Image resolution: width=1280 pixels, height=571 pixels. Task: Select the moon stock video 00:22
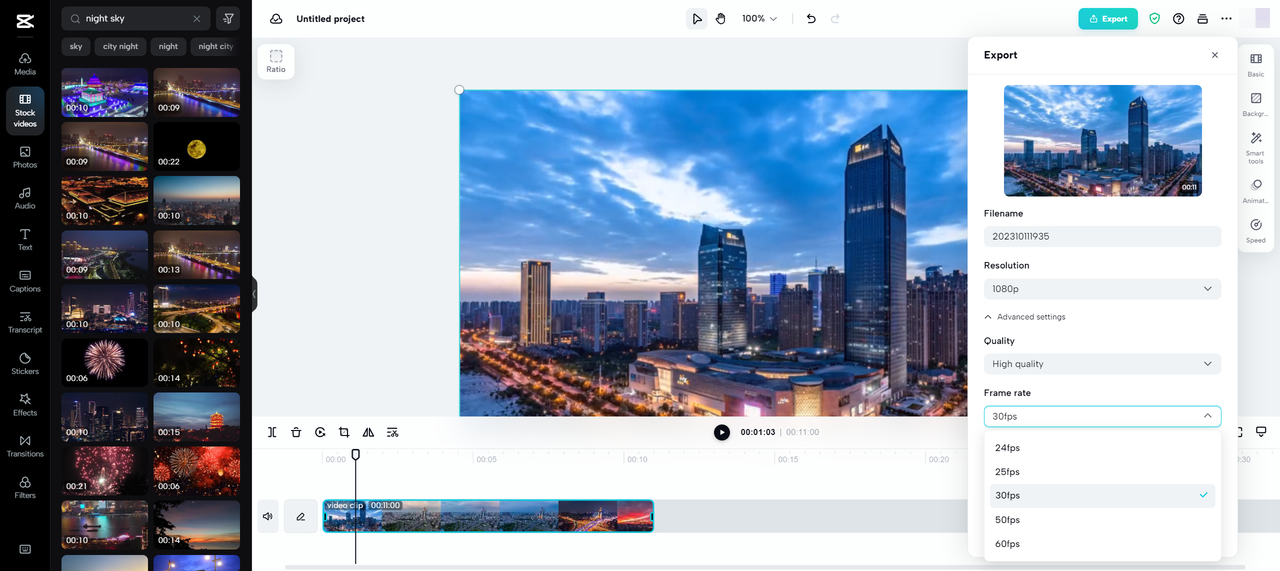click(196, 147)
